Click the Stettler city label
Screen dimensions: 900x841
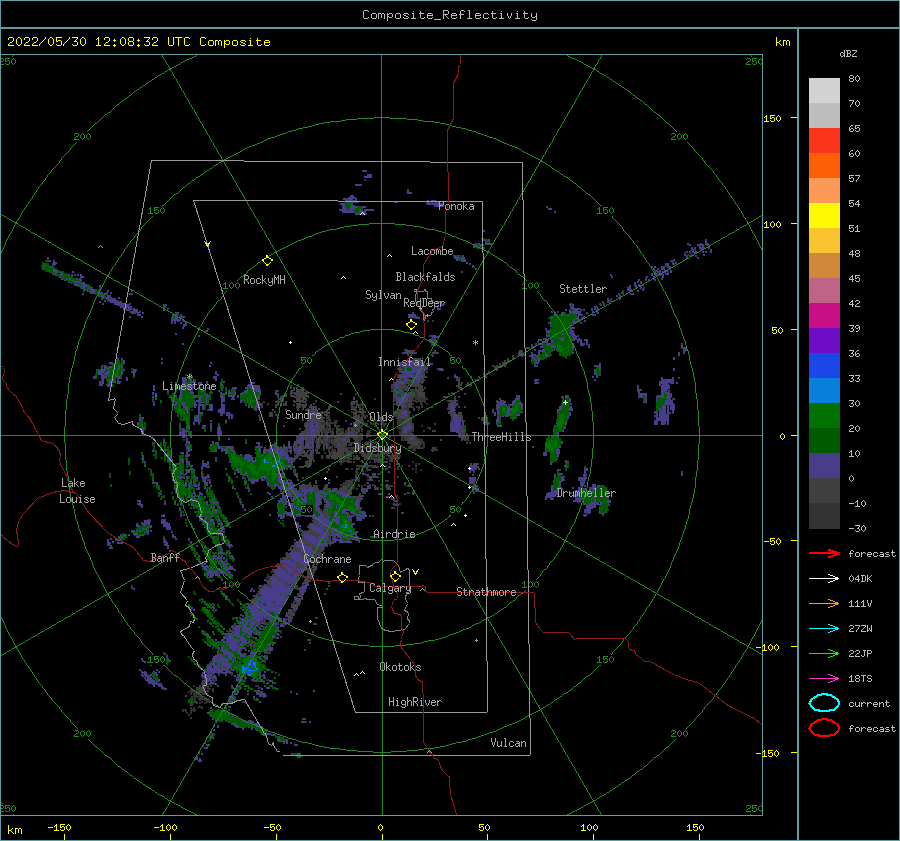point(583,289)
